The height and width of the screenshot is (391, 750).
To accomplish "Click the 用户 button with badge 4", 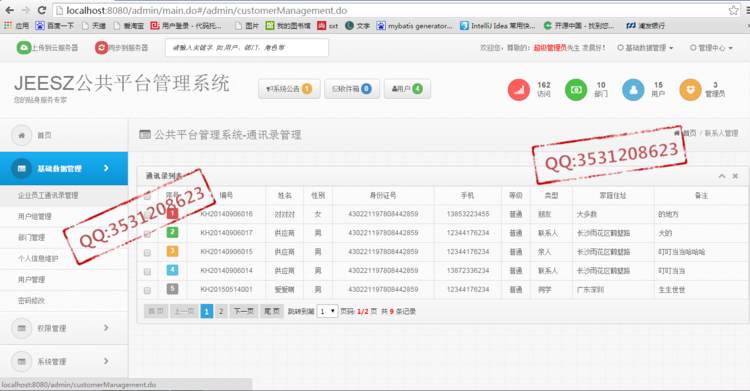I will click(407, 89).
